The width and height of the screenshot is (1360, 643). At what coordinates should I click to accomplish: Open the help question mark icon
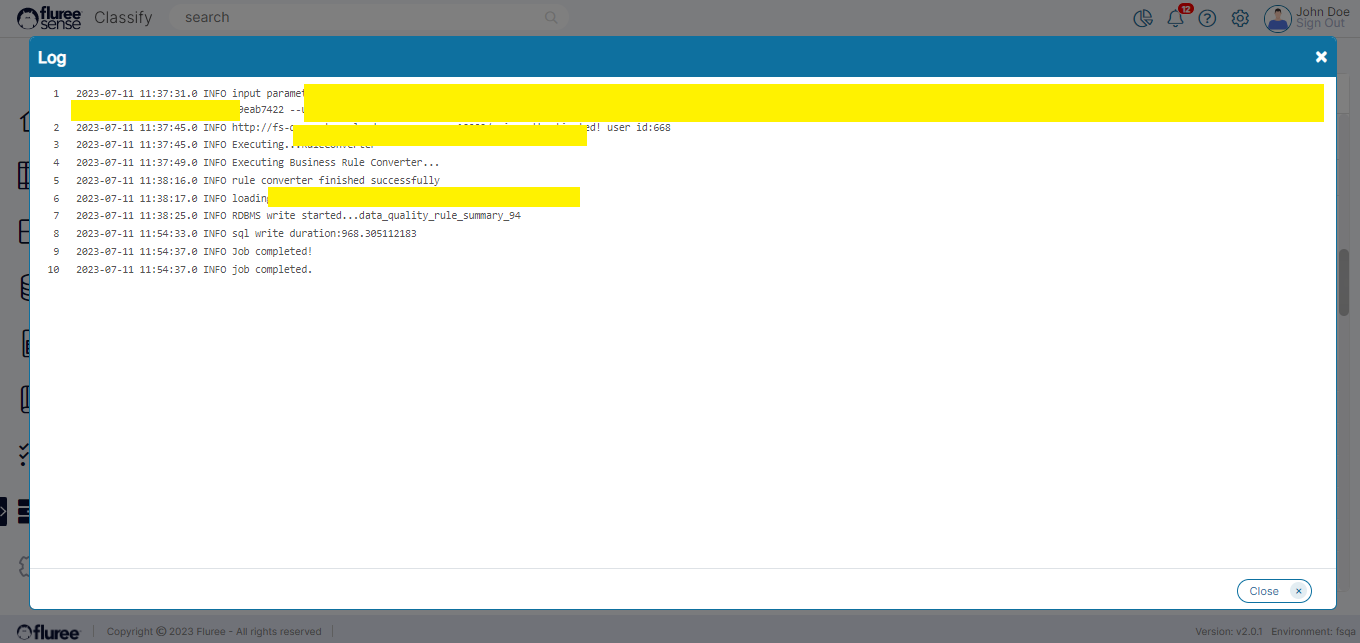tap(1207, 18)
